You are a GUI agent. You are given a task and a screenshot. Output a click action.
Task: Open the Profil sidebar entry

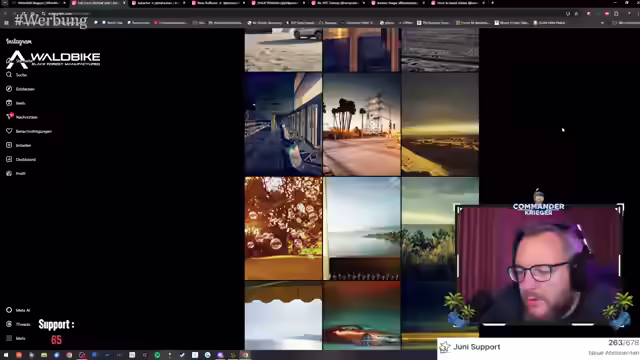[x=16, y=173]
